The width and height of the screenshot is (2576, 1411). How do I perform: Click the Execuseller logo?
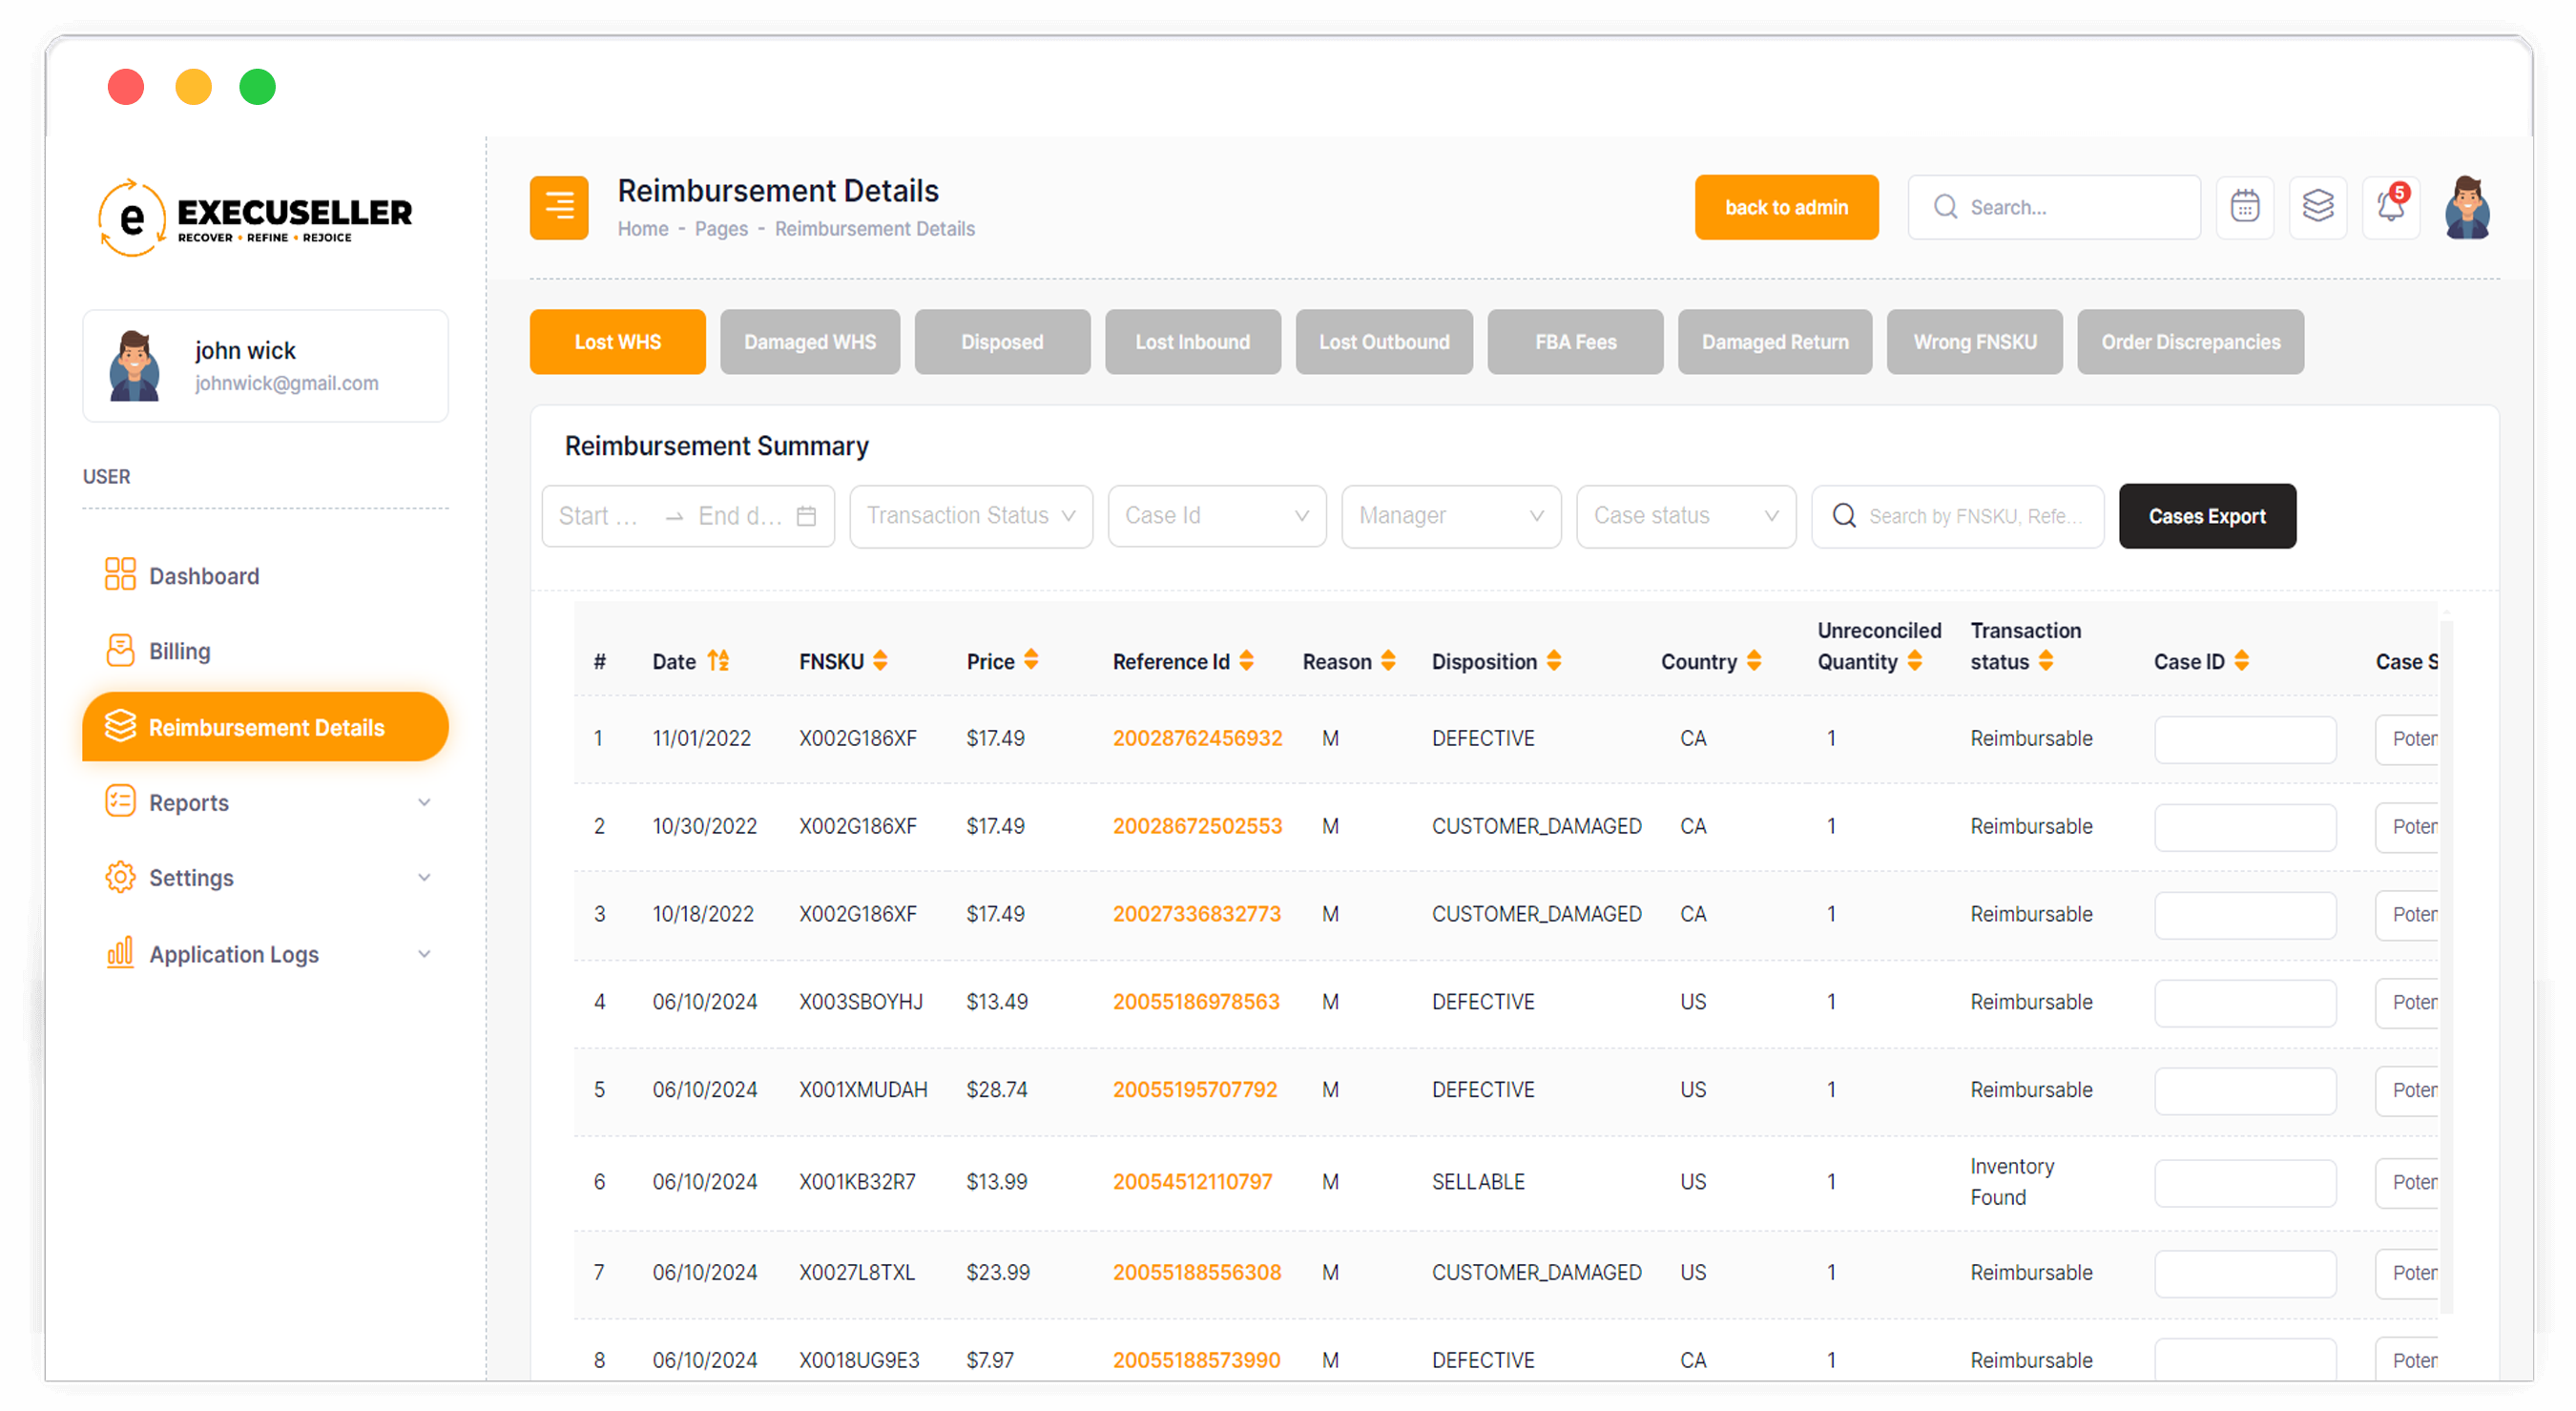point(255,217)
